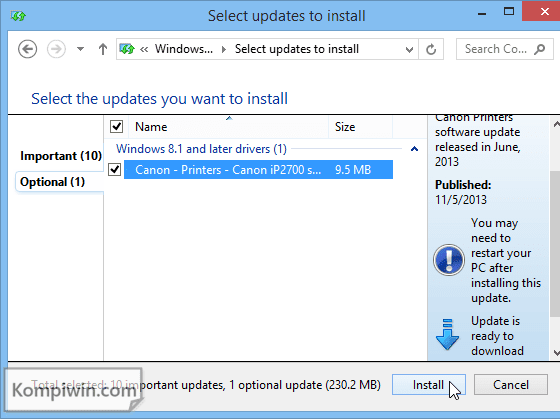Sort by the Size column header
This screenshot has width=560, height=419.
pyautogui.click(x=360, y=127)
